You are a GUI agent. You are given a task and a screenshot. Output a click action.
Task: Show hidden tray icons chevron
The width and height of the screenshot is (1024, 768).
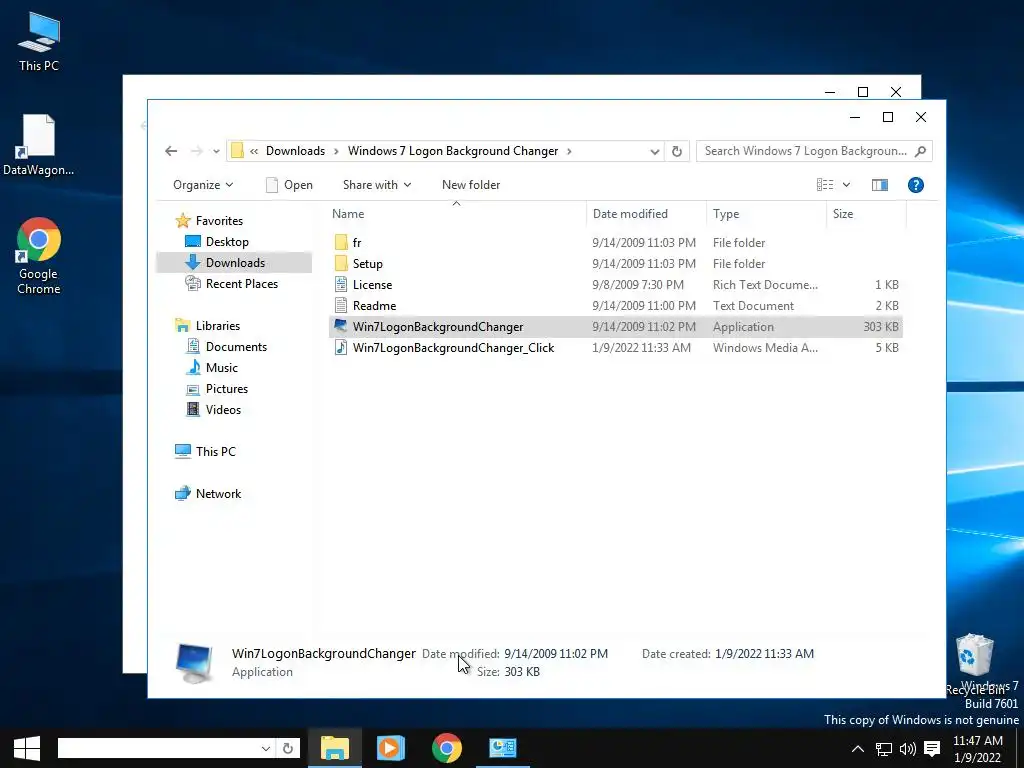(x=858, y=749)
